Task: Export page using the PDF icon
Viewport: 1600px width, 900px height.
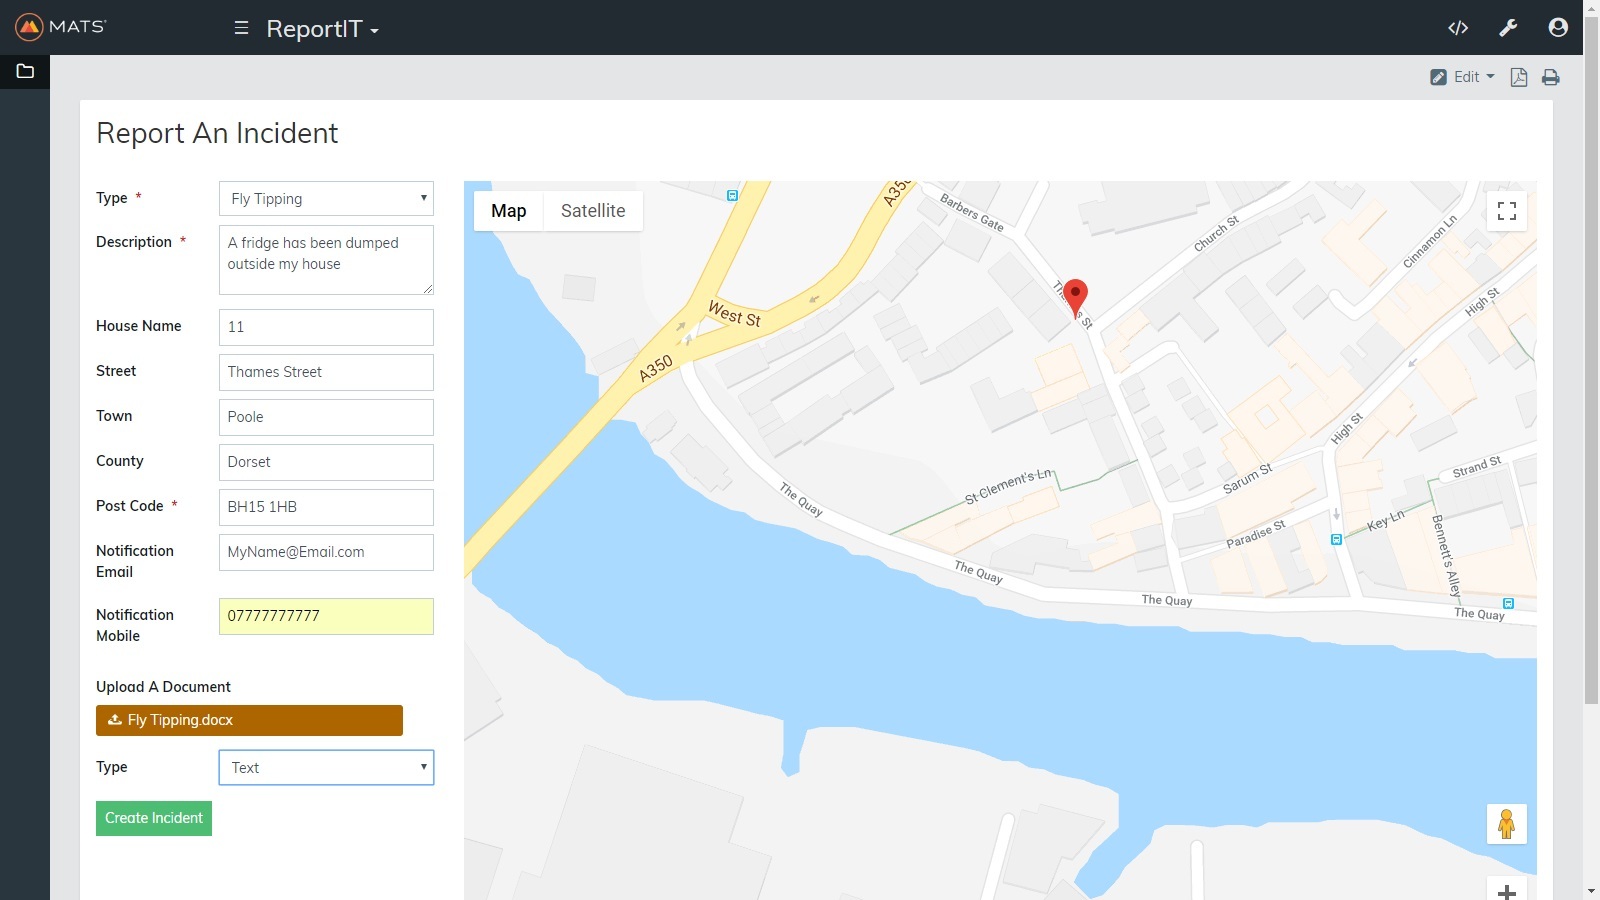Action: [1518, 77]
